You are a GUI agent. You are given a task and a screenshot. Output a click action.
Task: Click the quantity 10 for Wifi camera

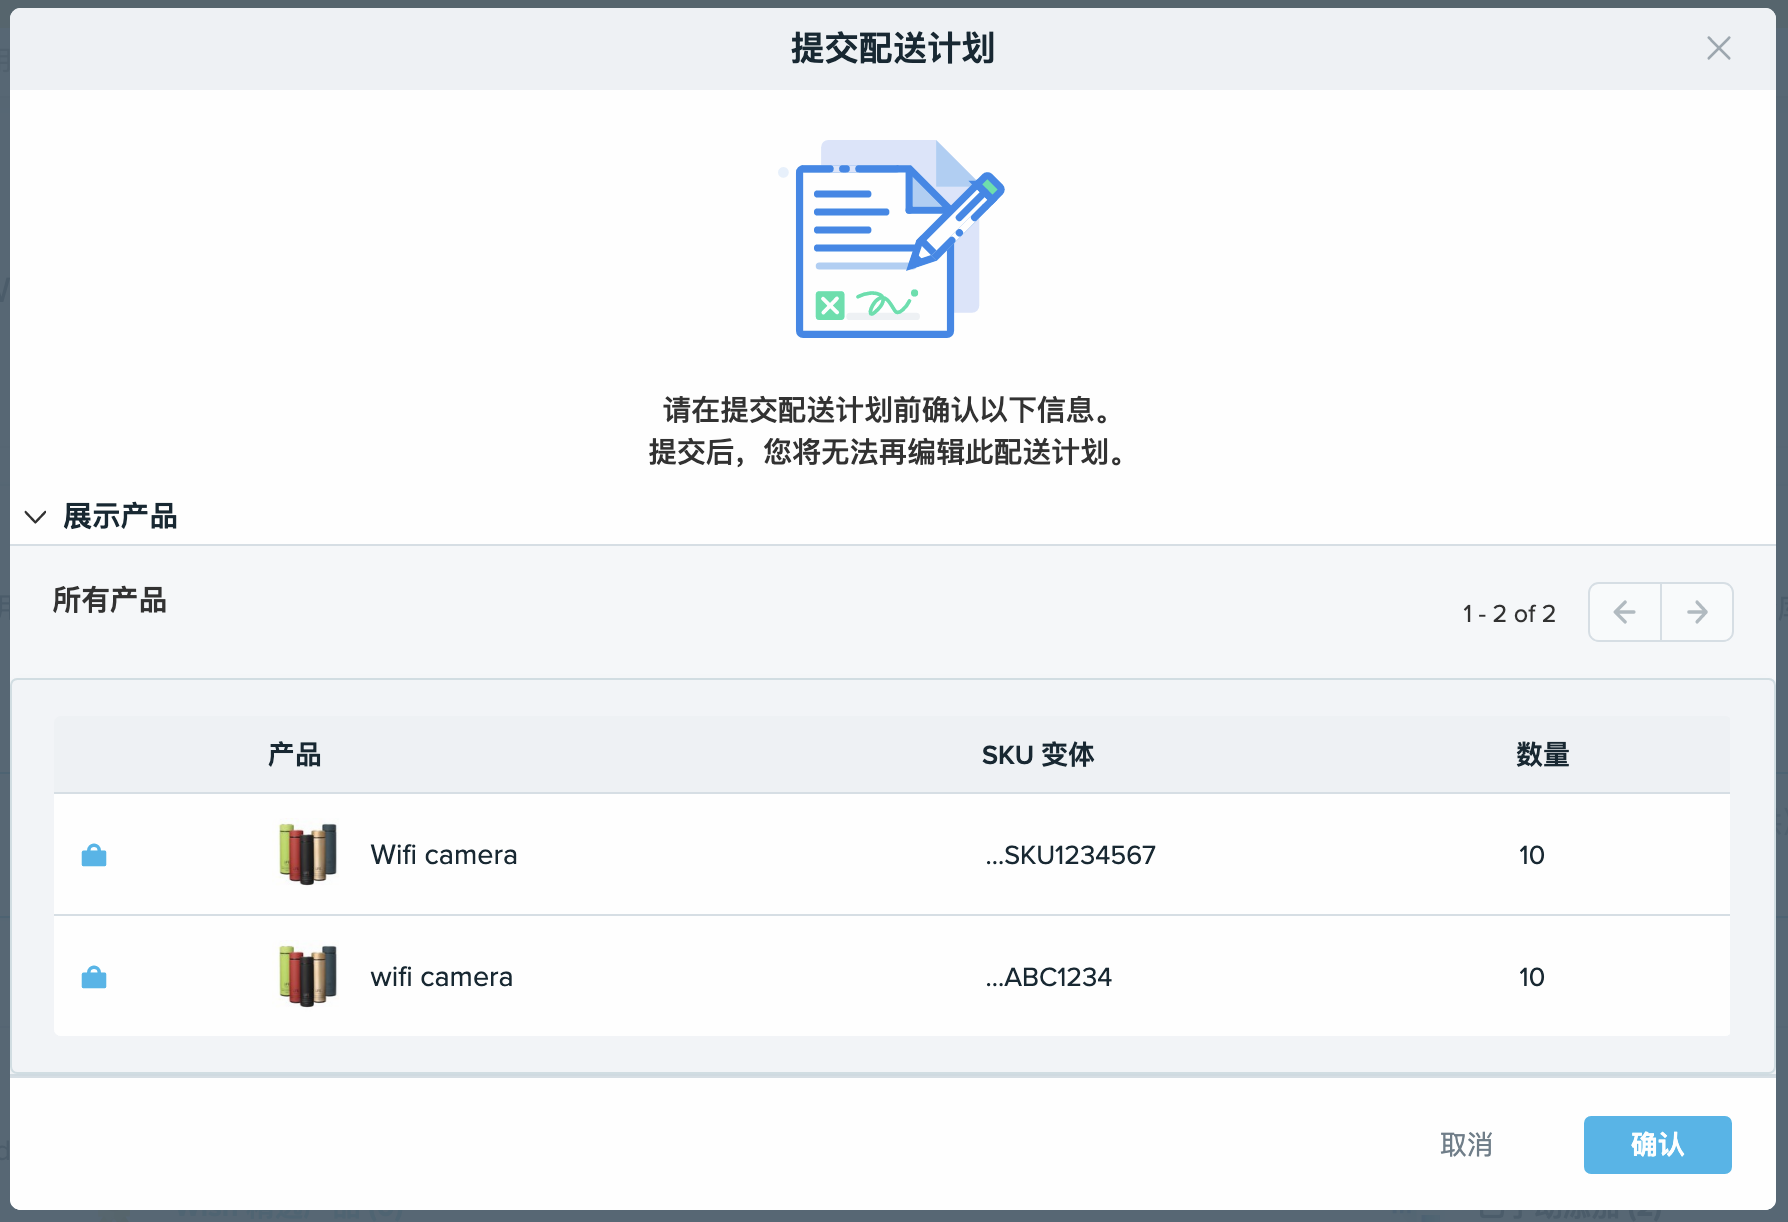click(x=1531, y=855)
